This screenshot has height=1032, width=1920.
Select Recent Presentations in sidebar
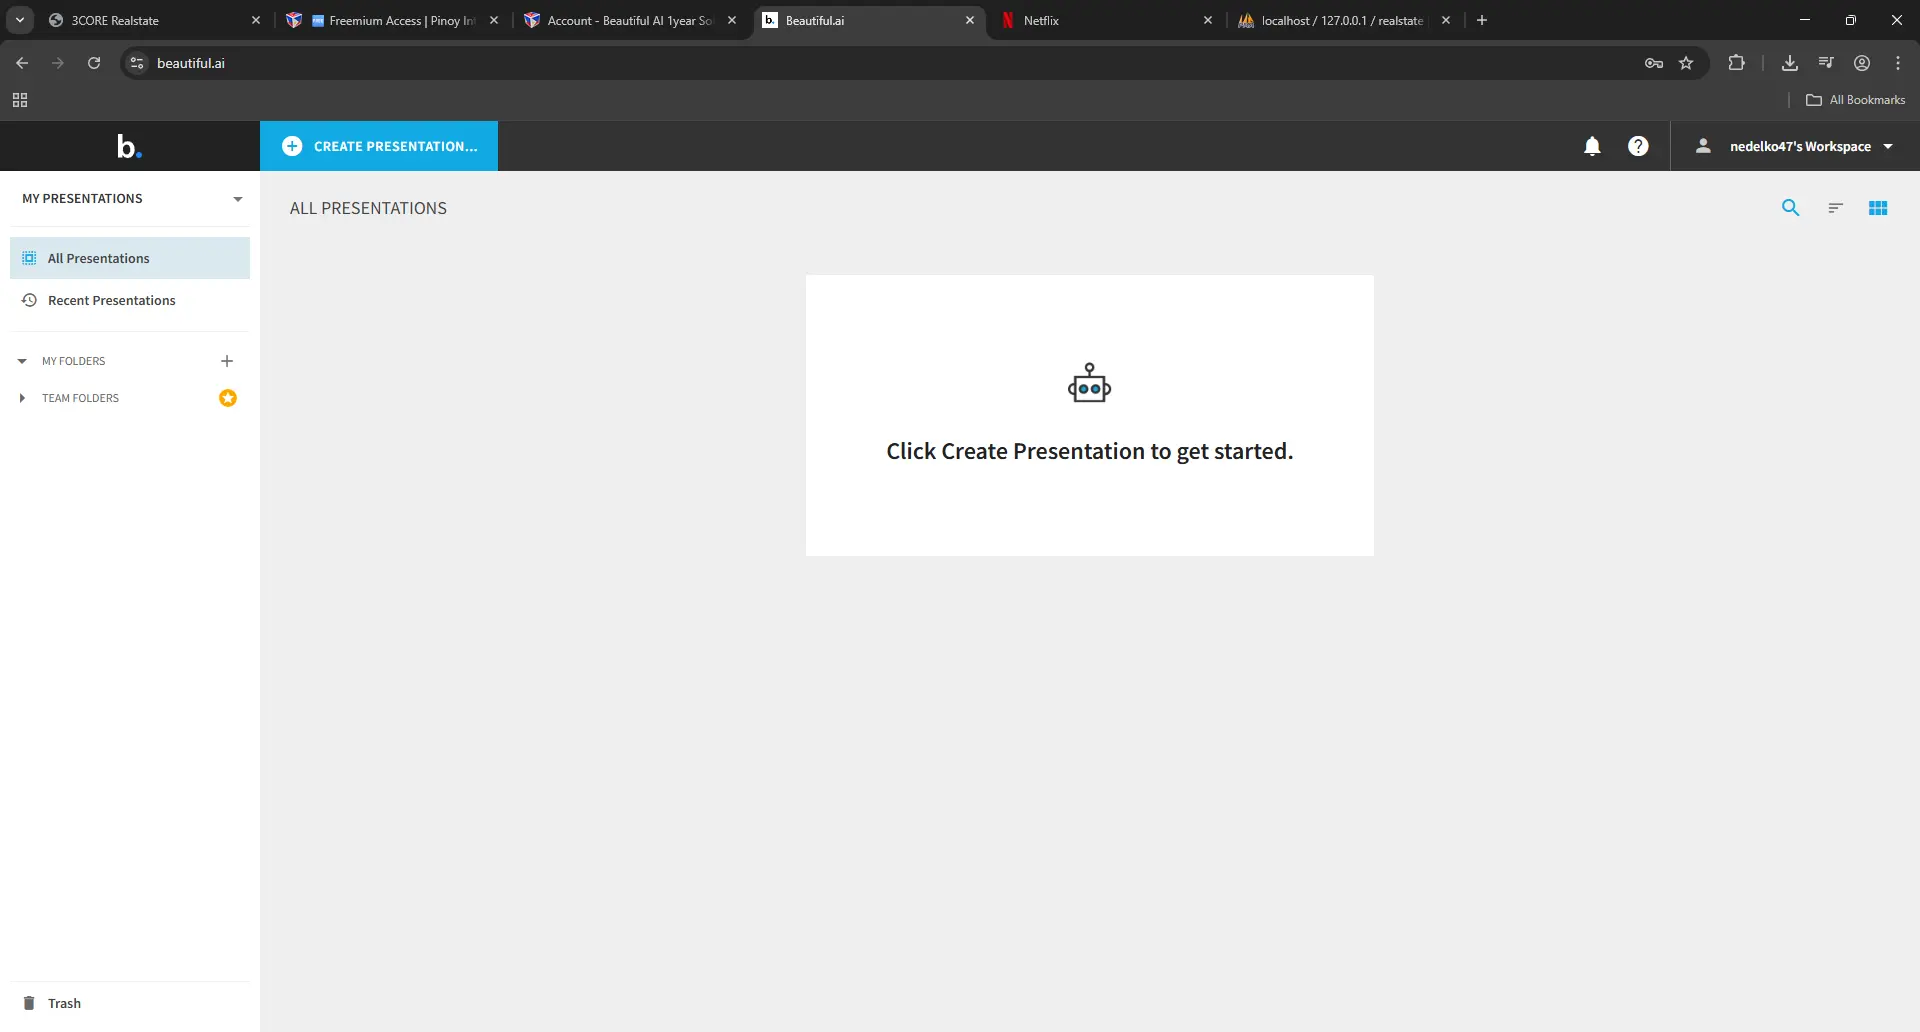pos(130,300)
